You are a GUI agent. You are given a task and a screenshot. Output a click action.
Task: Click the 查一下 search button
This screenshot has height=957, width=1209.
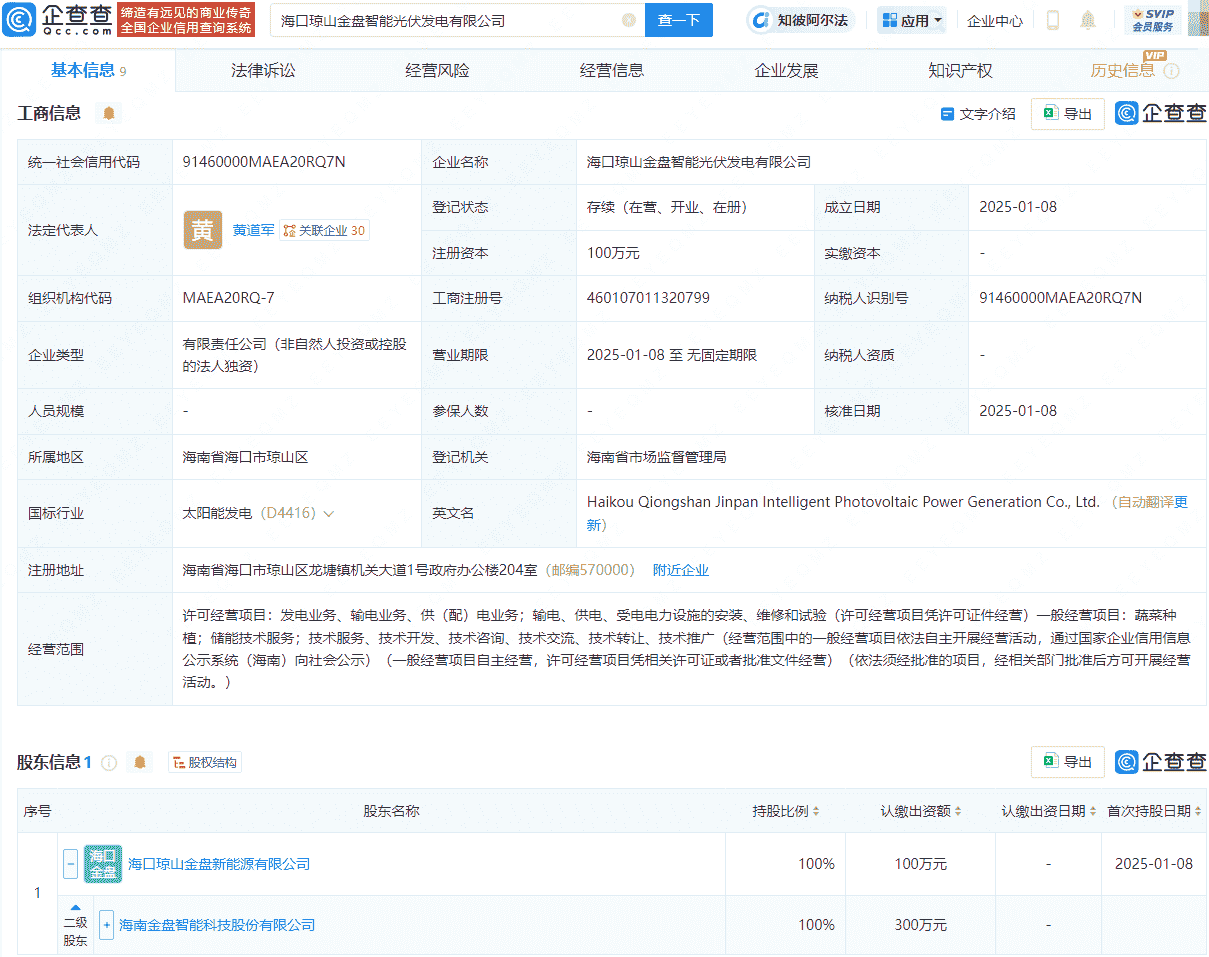pyautogui.click(x=679, y=20)
